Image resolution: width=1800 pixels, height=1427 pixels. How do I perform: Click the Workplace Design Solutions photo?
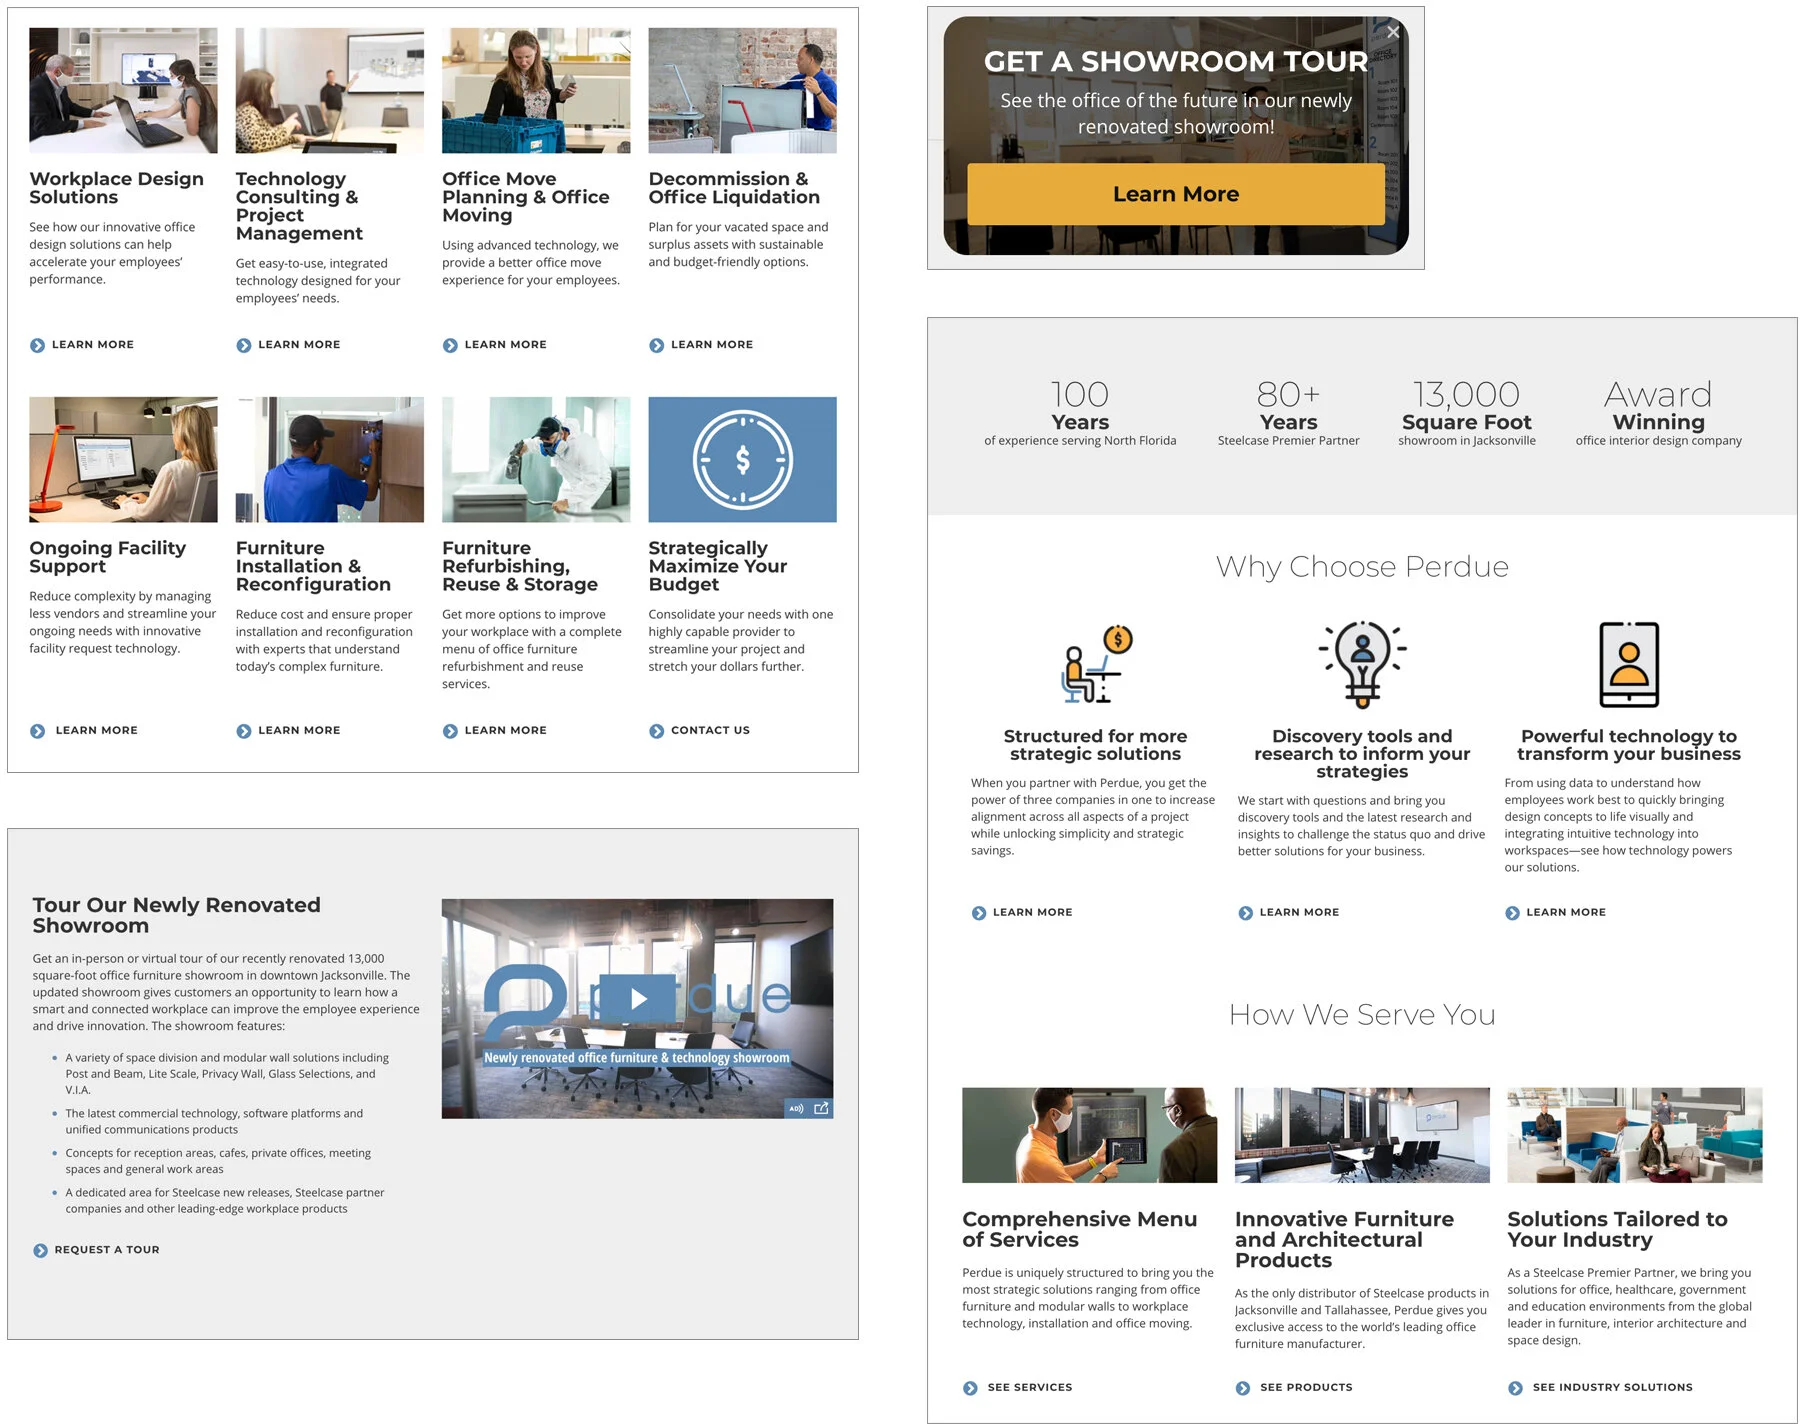(123, 90)
